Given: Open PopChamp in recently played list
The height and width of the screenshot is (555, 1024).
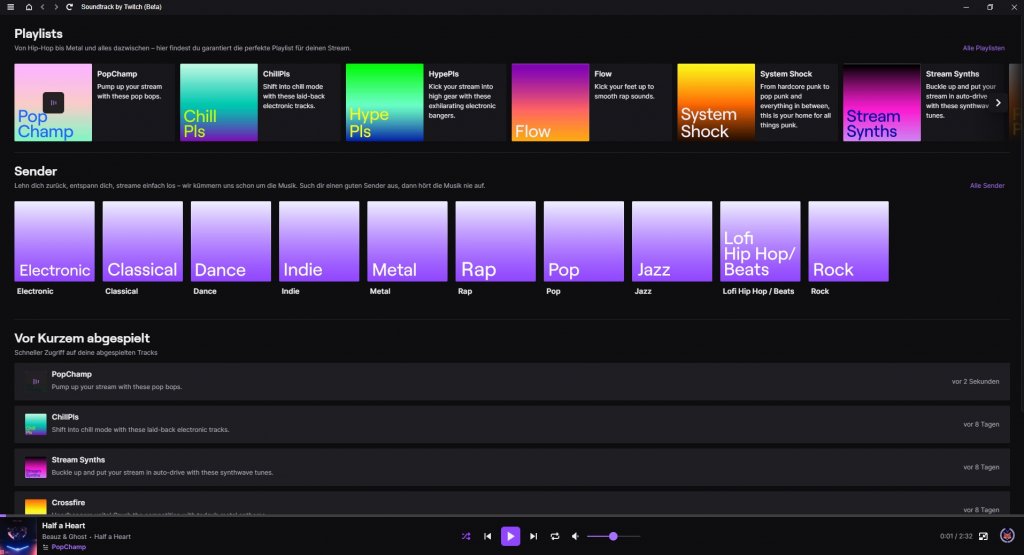Looking at the screenshot, I should pos(512,381).
